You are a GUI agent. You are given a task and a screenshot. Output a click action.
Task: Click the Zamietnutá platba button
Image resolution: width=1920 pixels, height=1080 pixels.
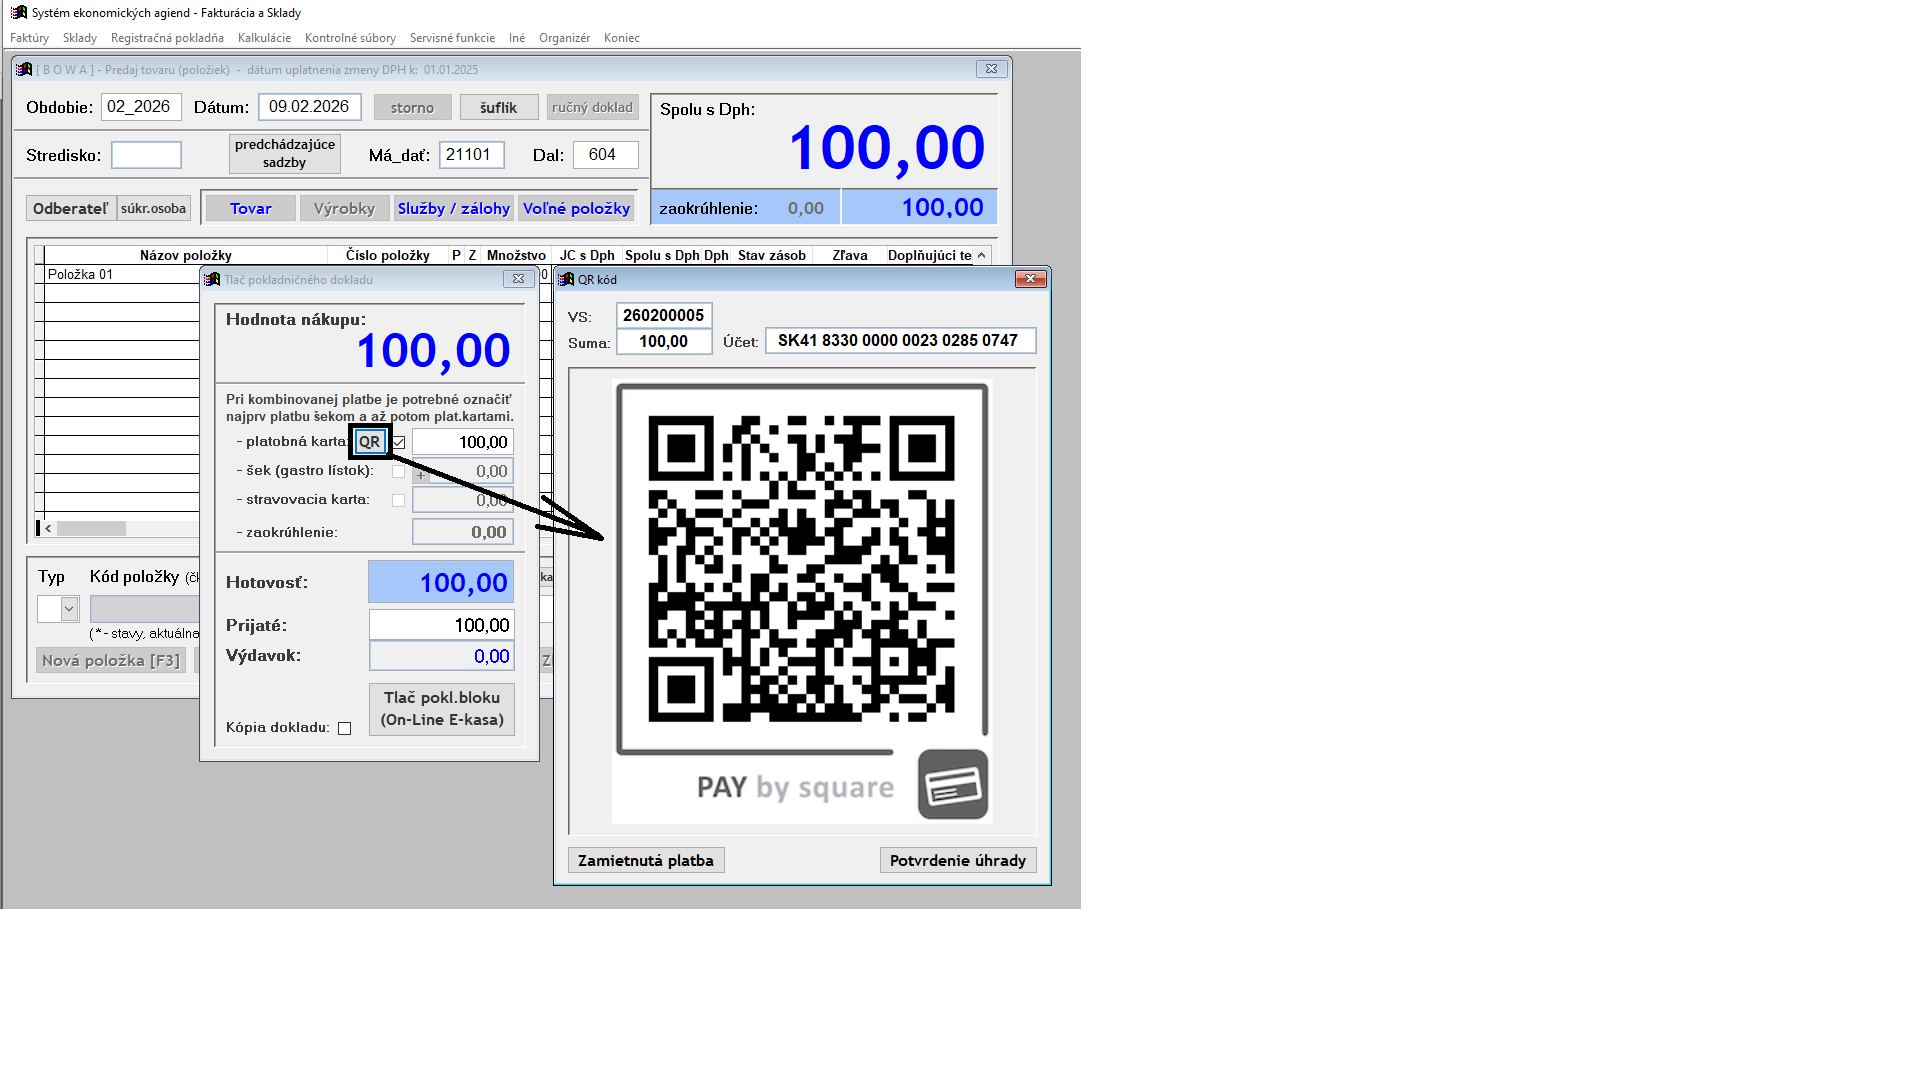pos(646,860)
